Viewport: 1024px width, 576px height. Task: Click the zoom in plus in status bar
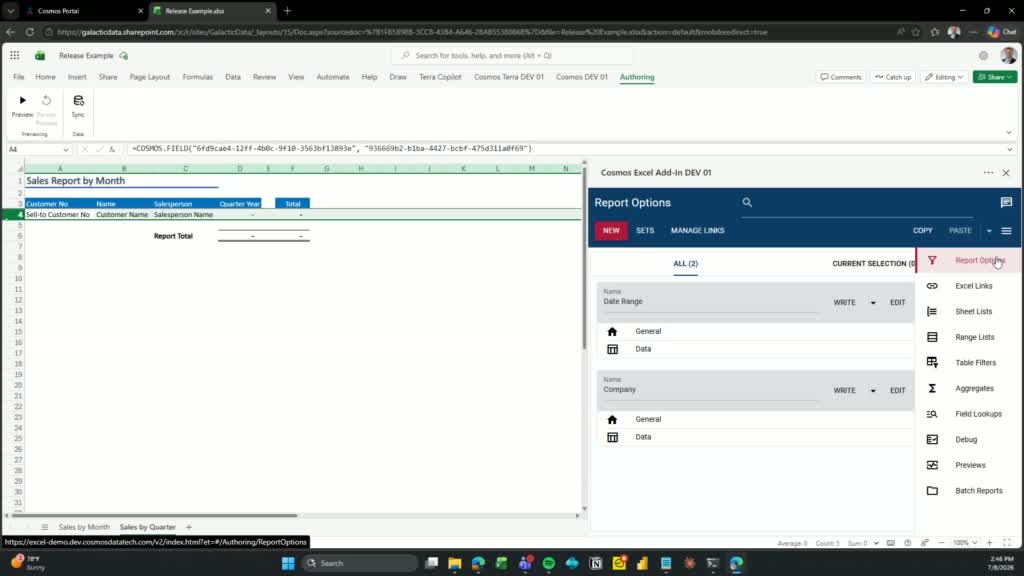989,543
